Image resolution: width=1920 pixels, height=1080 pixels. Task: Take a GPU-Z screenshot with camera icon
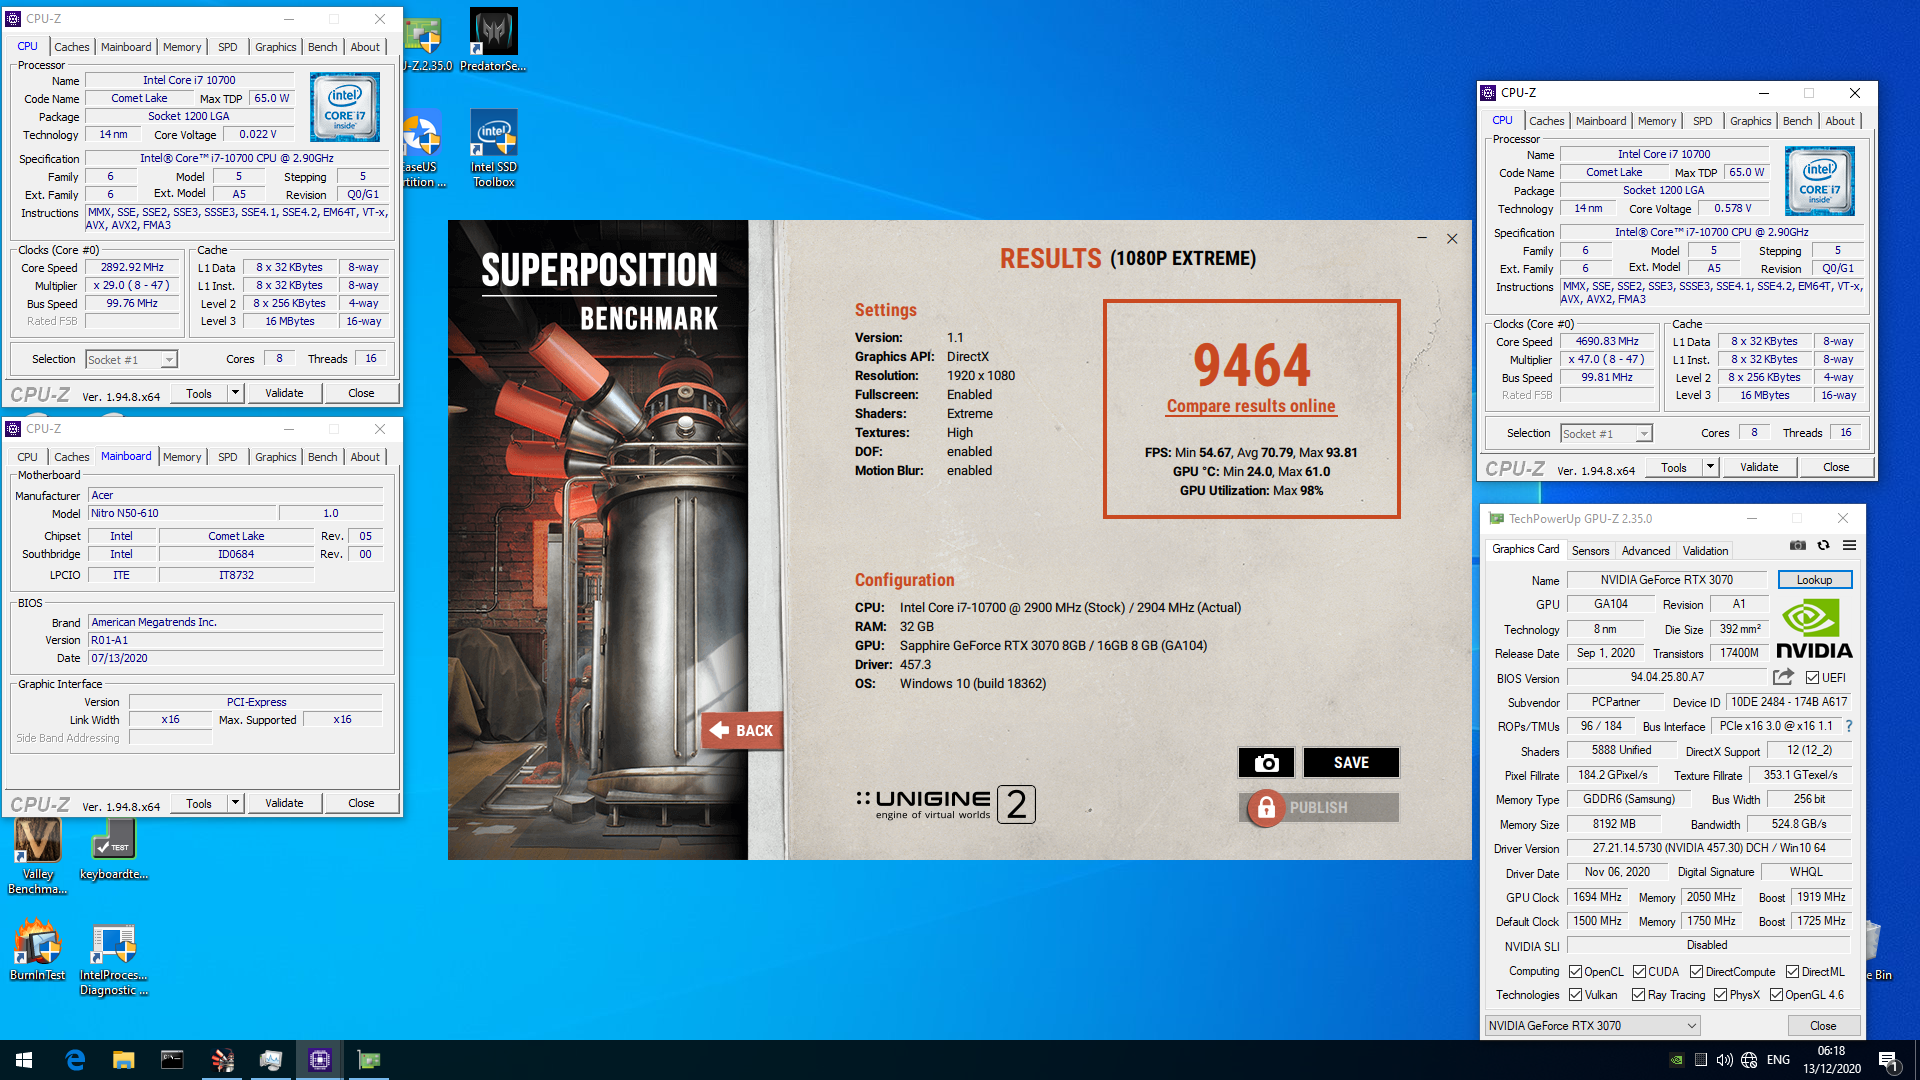point(1797,546)
